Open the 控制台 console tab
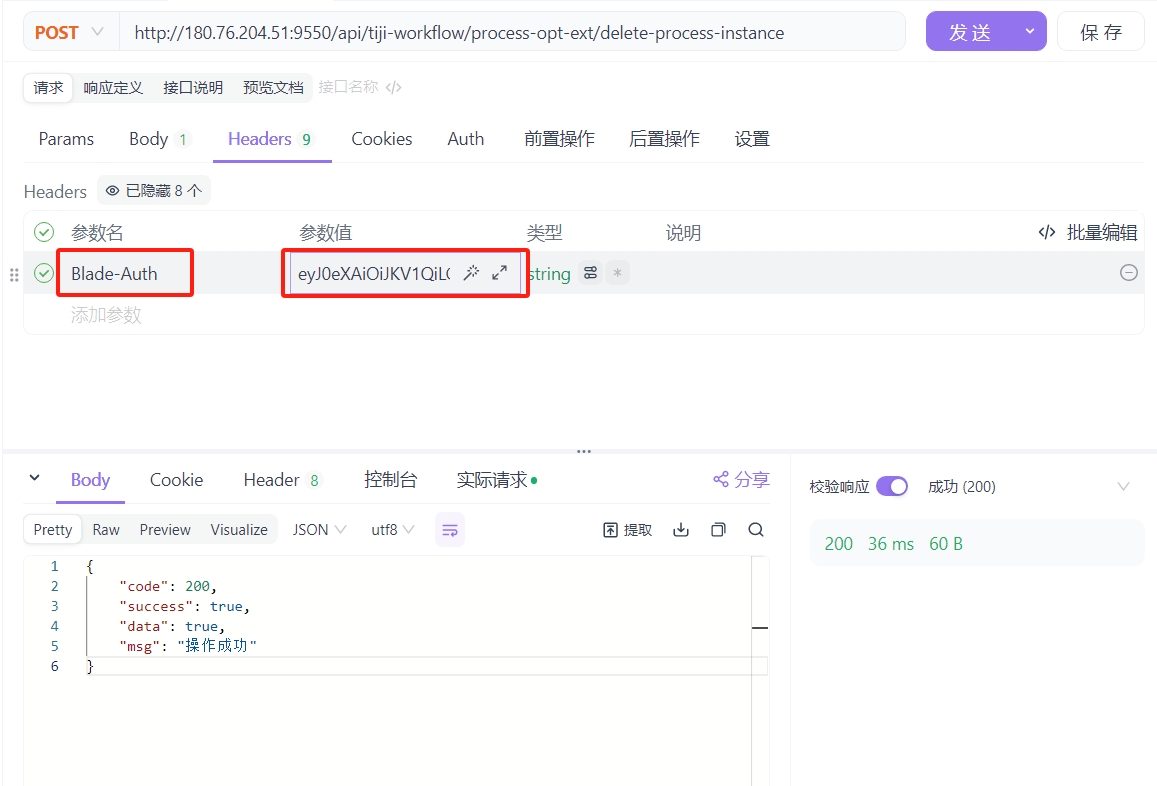The height and width of the screenshot is (786, 1157). [390, 480]
